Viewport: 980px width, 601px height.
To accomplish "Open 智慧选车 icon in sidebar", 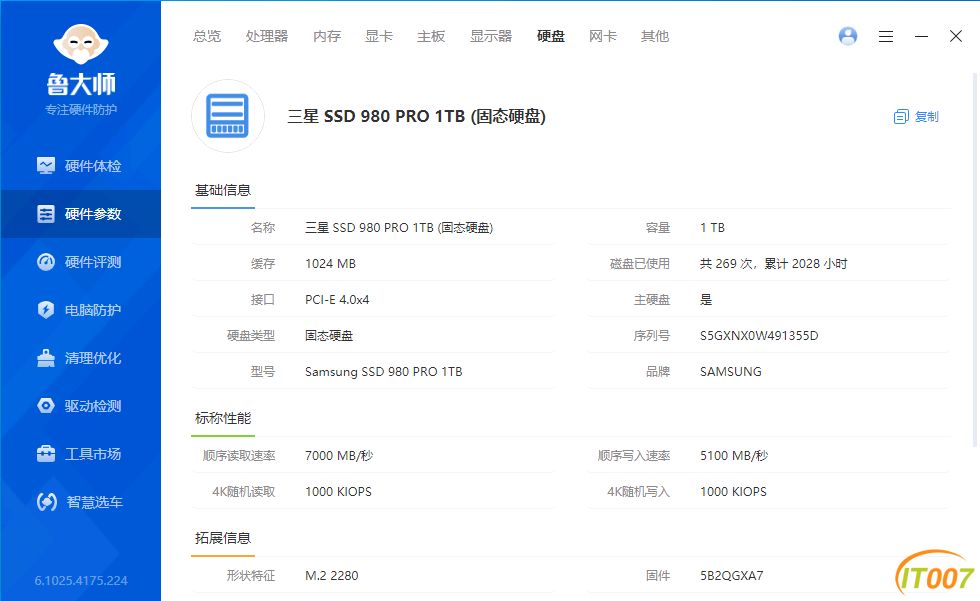I will pos(47,502).
